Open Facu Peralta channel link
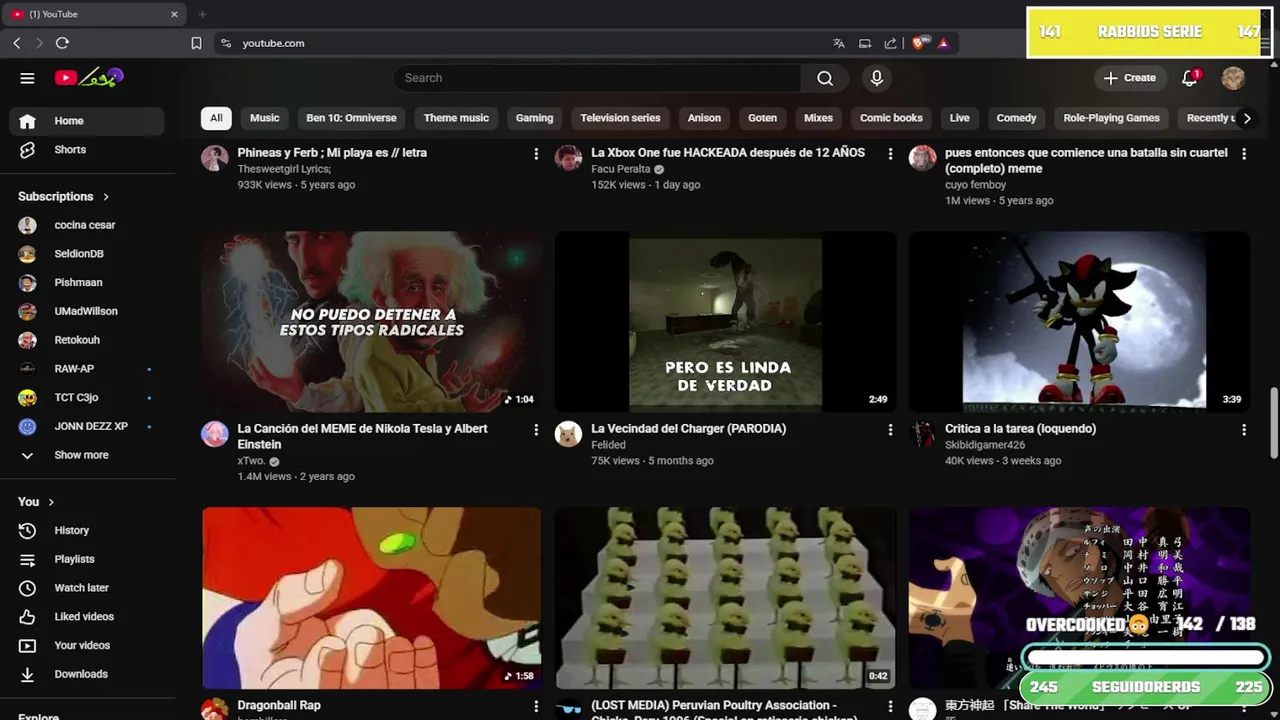Screen dimensions: 1280x720 click(620, 169)
